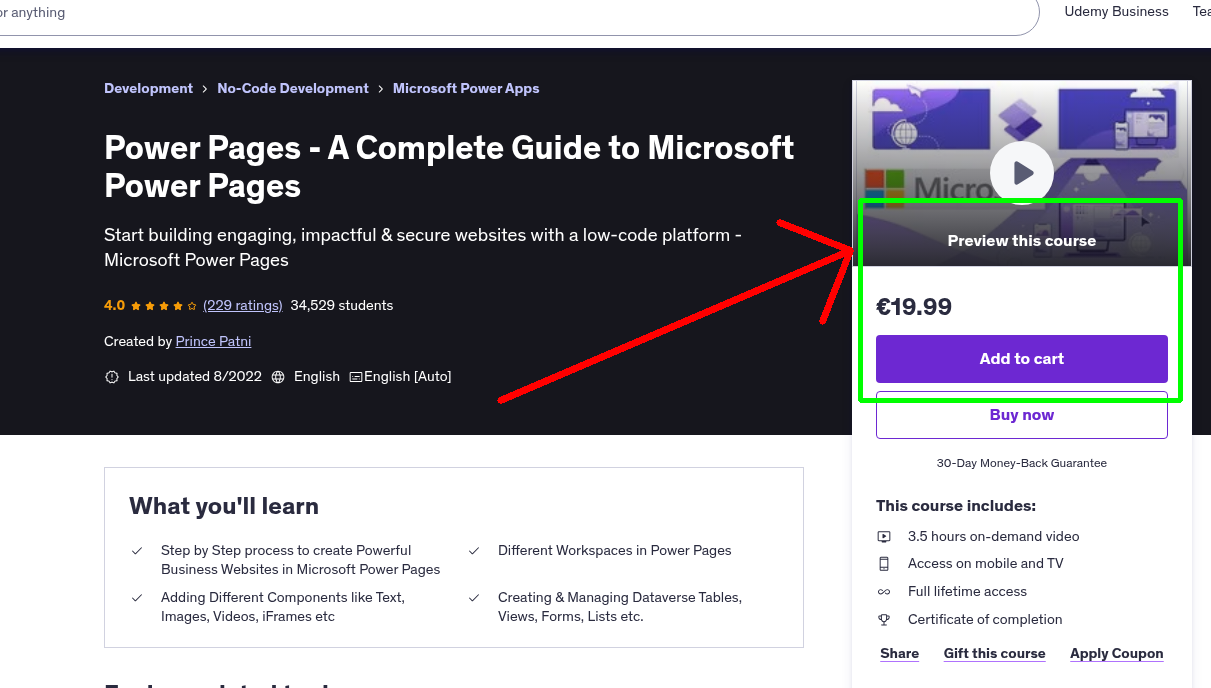Open the Udemy Business nav item
The image size is (1211, 688).
pos(1116,12)
